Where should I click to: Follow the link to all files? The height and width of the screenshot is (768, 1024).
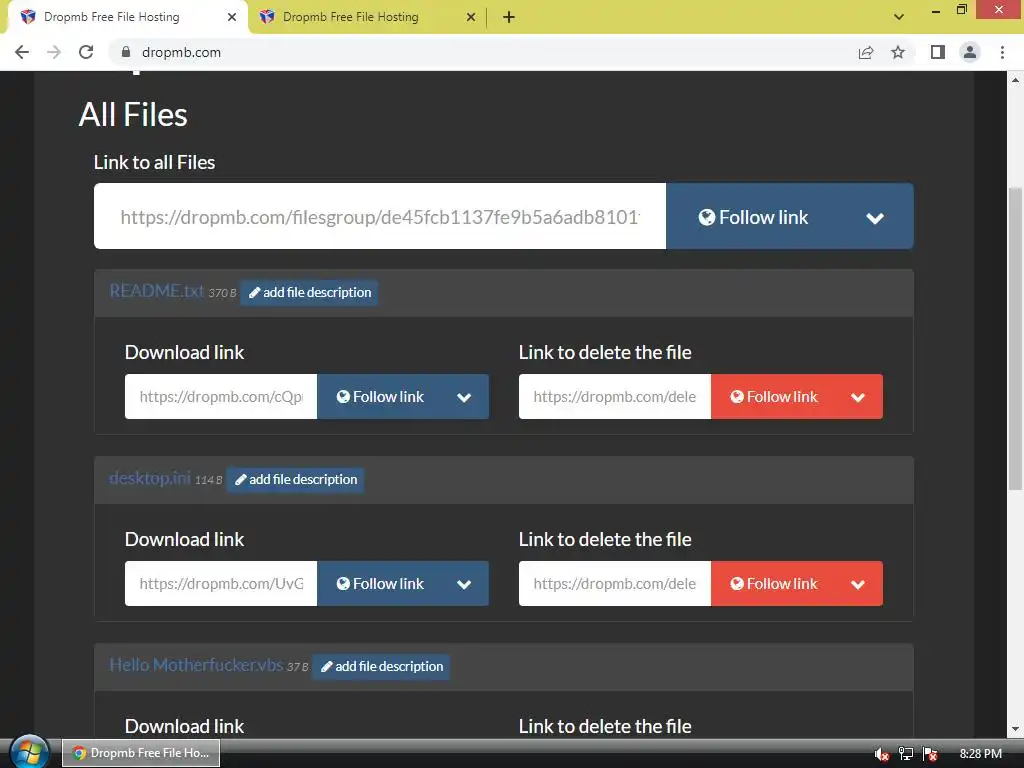[753, 217]
